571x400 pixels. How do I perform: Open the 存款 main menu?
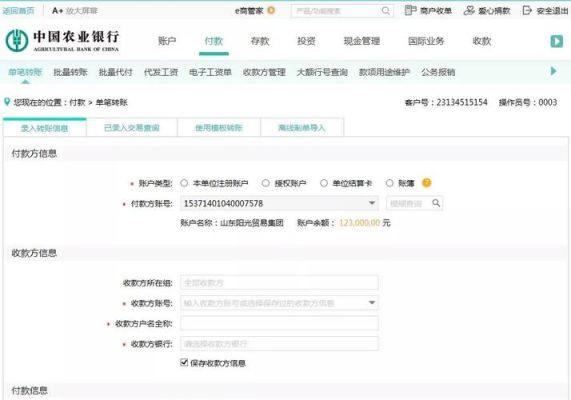tap(260, 41)
